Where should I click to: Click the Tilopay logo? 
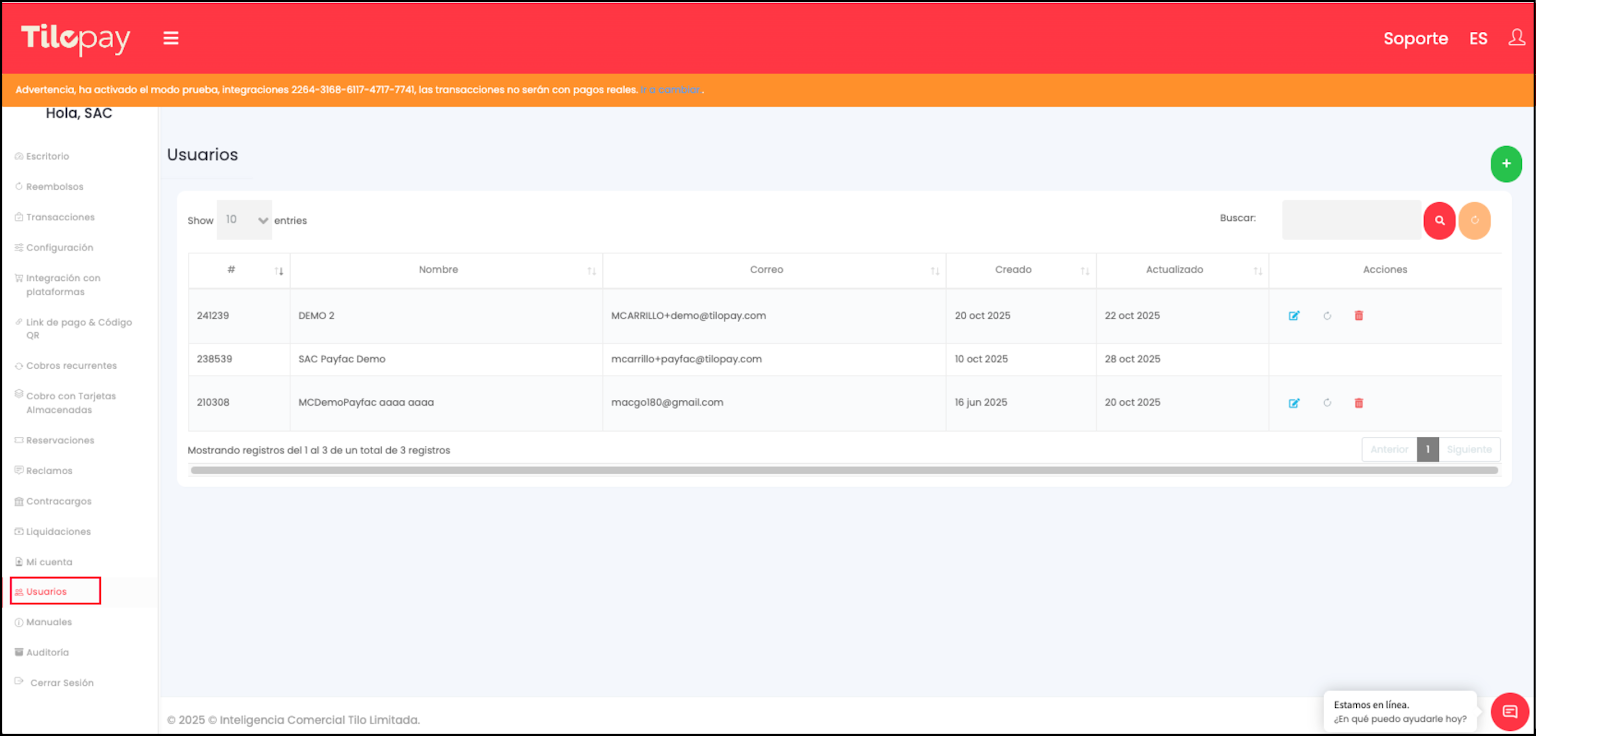click(x=75, y=38)
